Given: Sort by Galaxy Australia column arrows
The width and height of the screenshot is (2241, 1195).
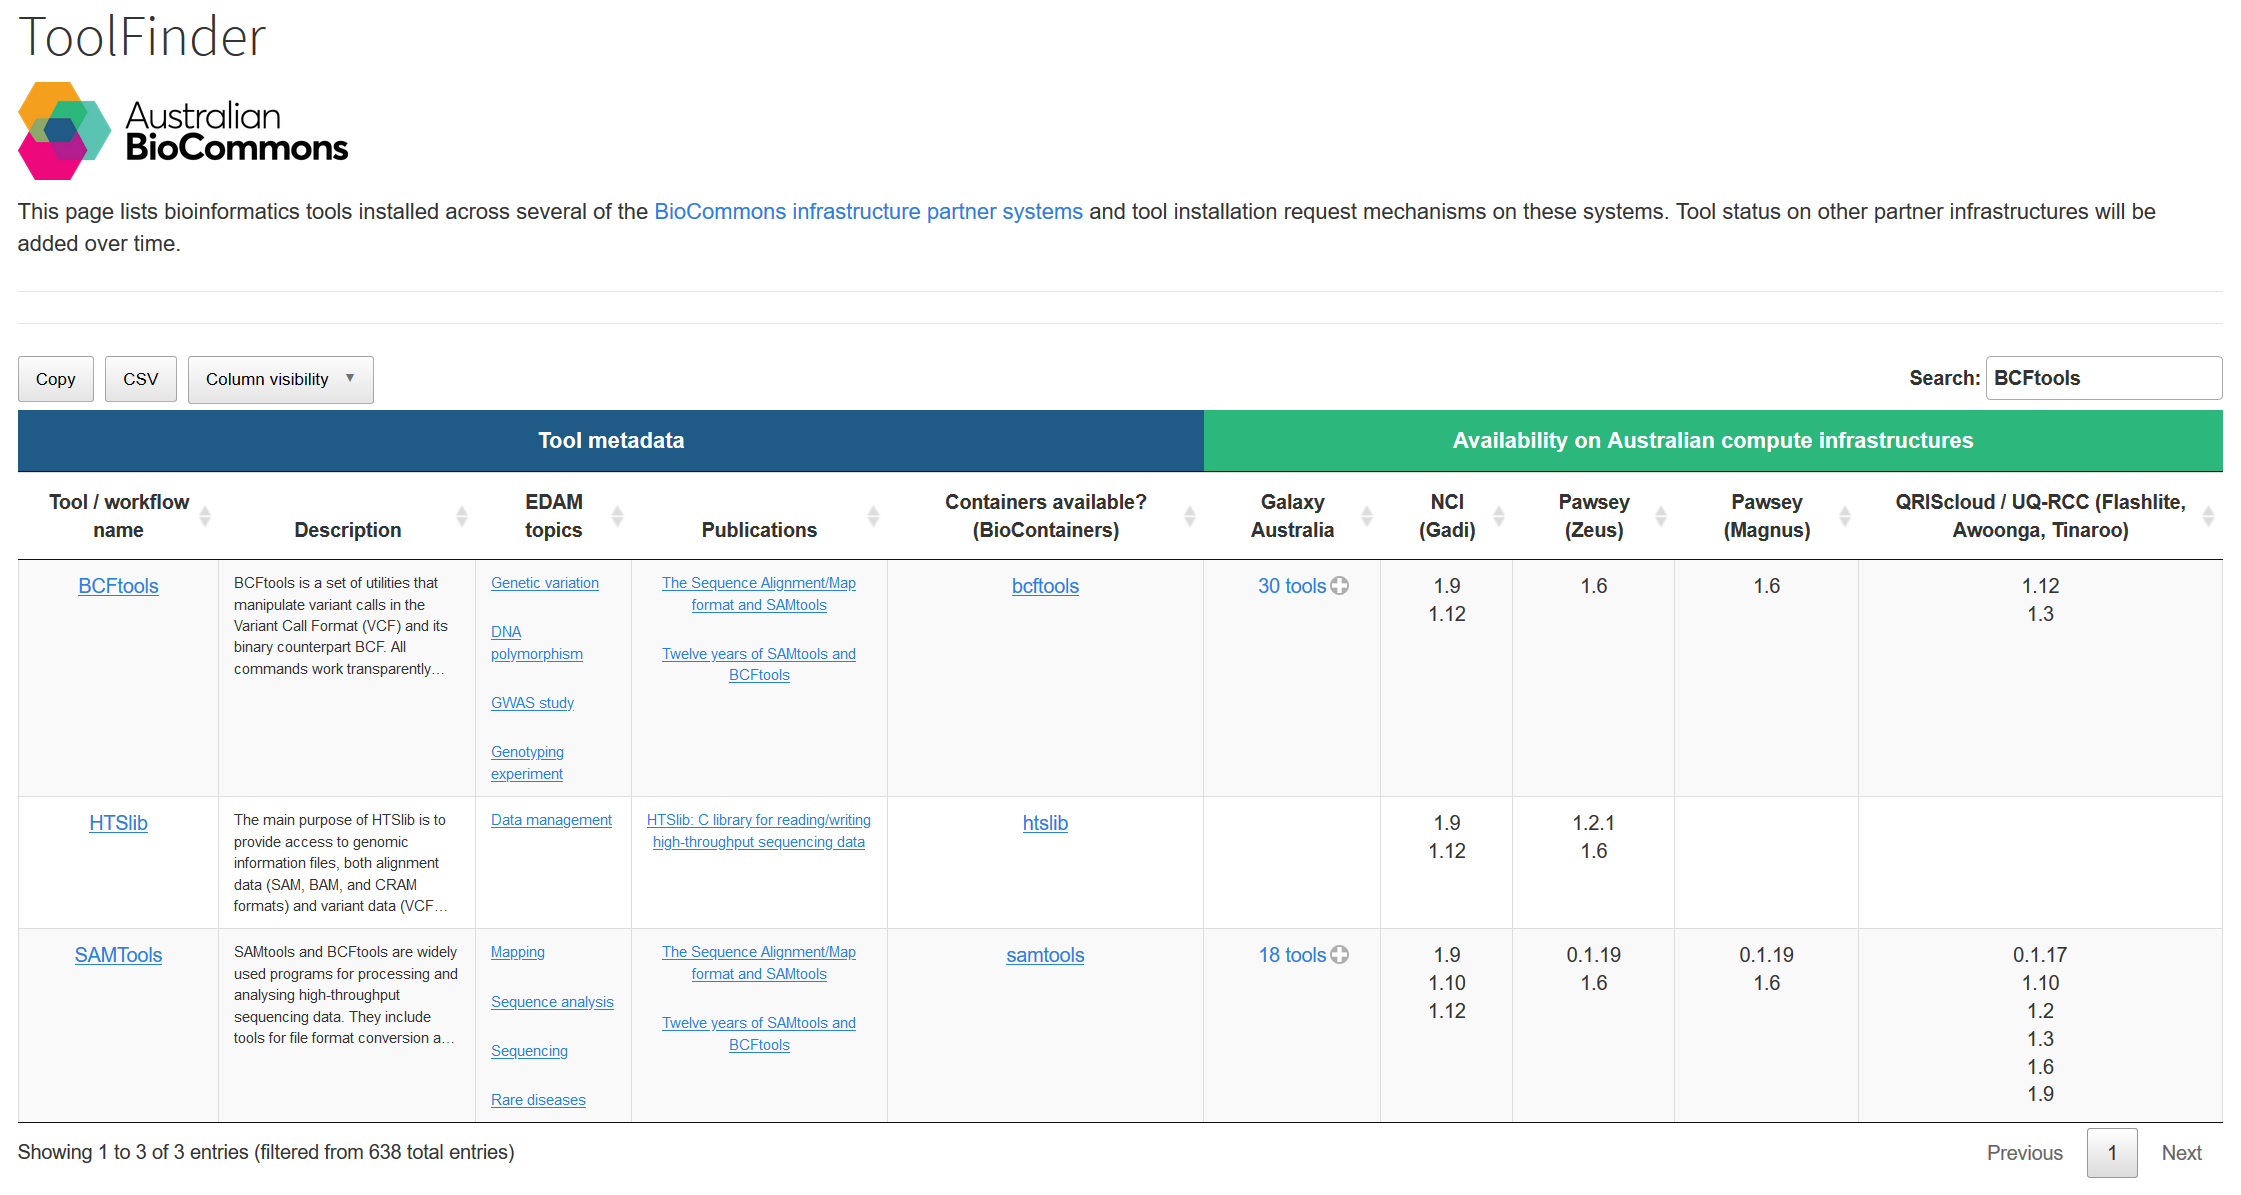Looking at the screenshot, I should pos(1366,516).
